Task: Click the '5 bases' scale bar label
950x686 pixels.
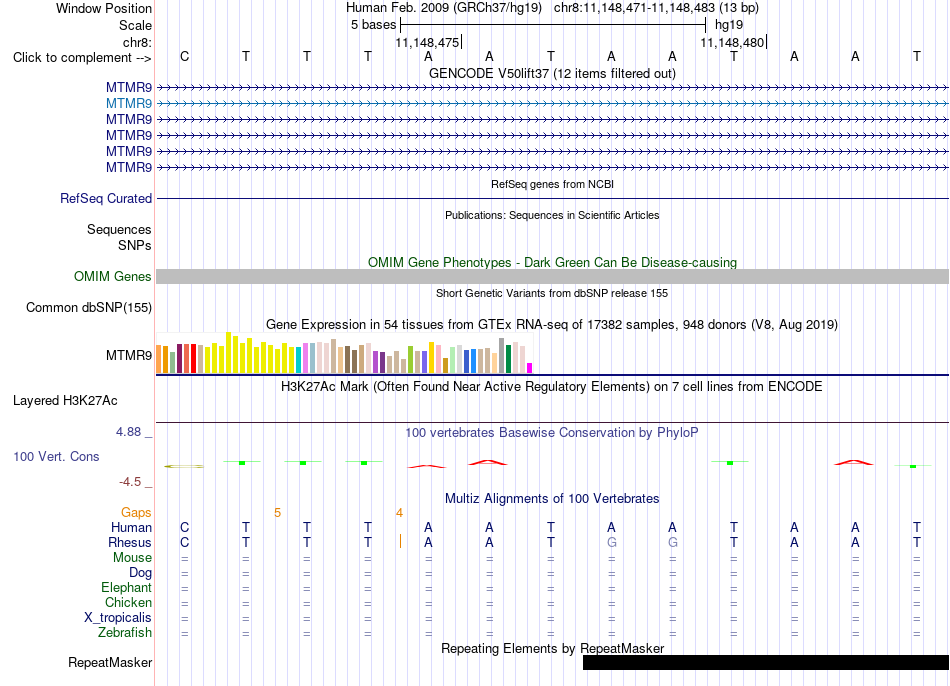Action: coord(373,25)
